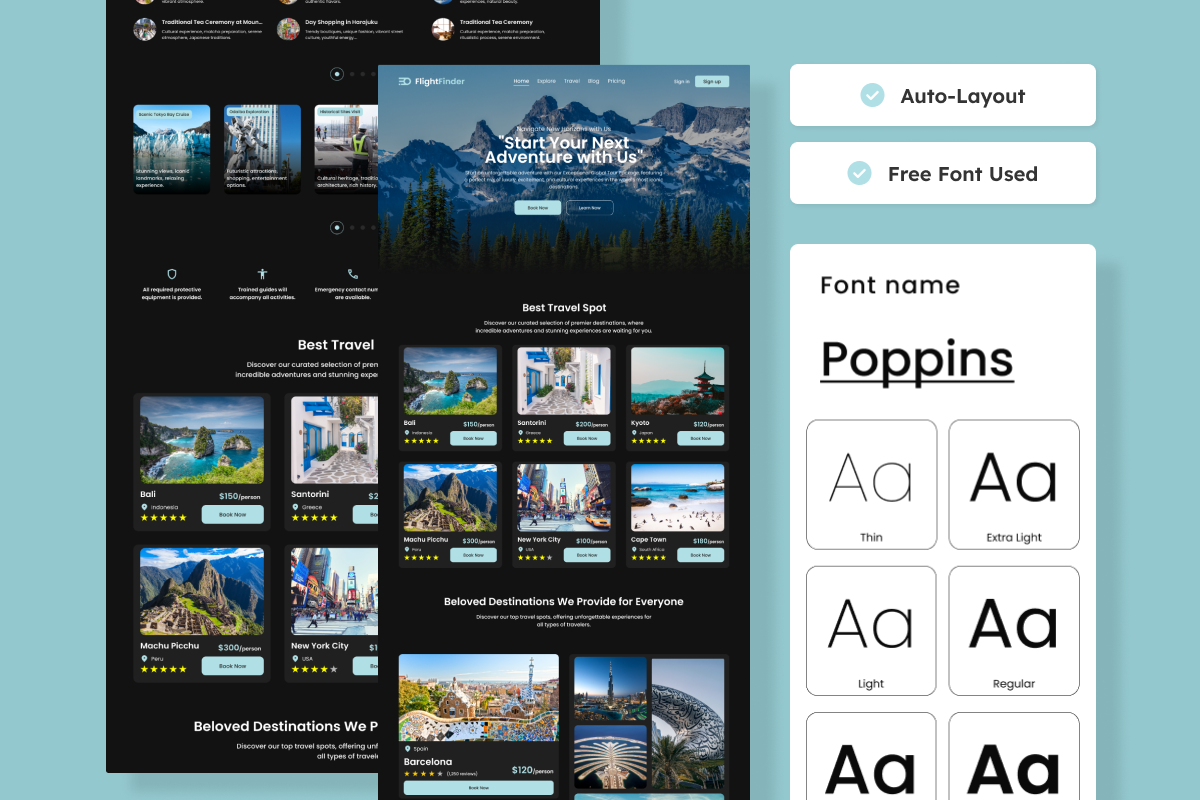Open the Burj Khalifa skyline photo
Image resolution: width=1200 pixels, height=800 pixels.
tap(610, 689)
